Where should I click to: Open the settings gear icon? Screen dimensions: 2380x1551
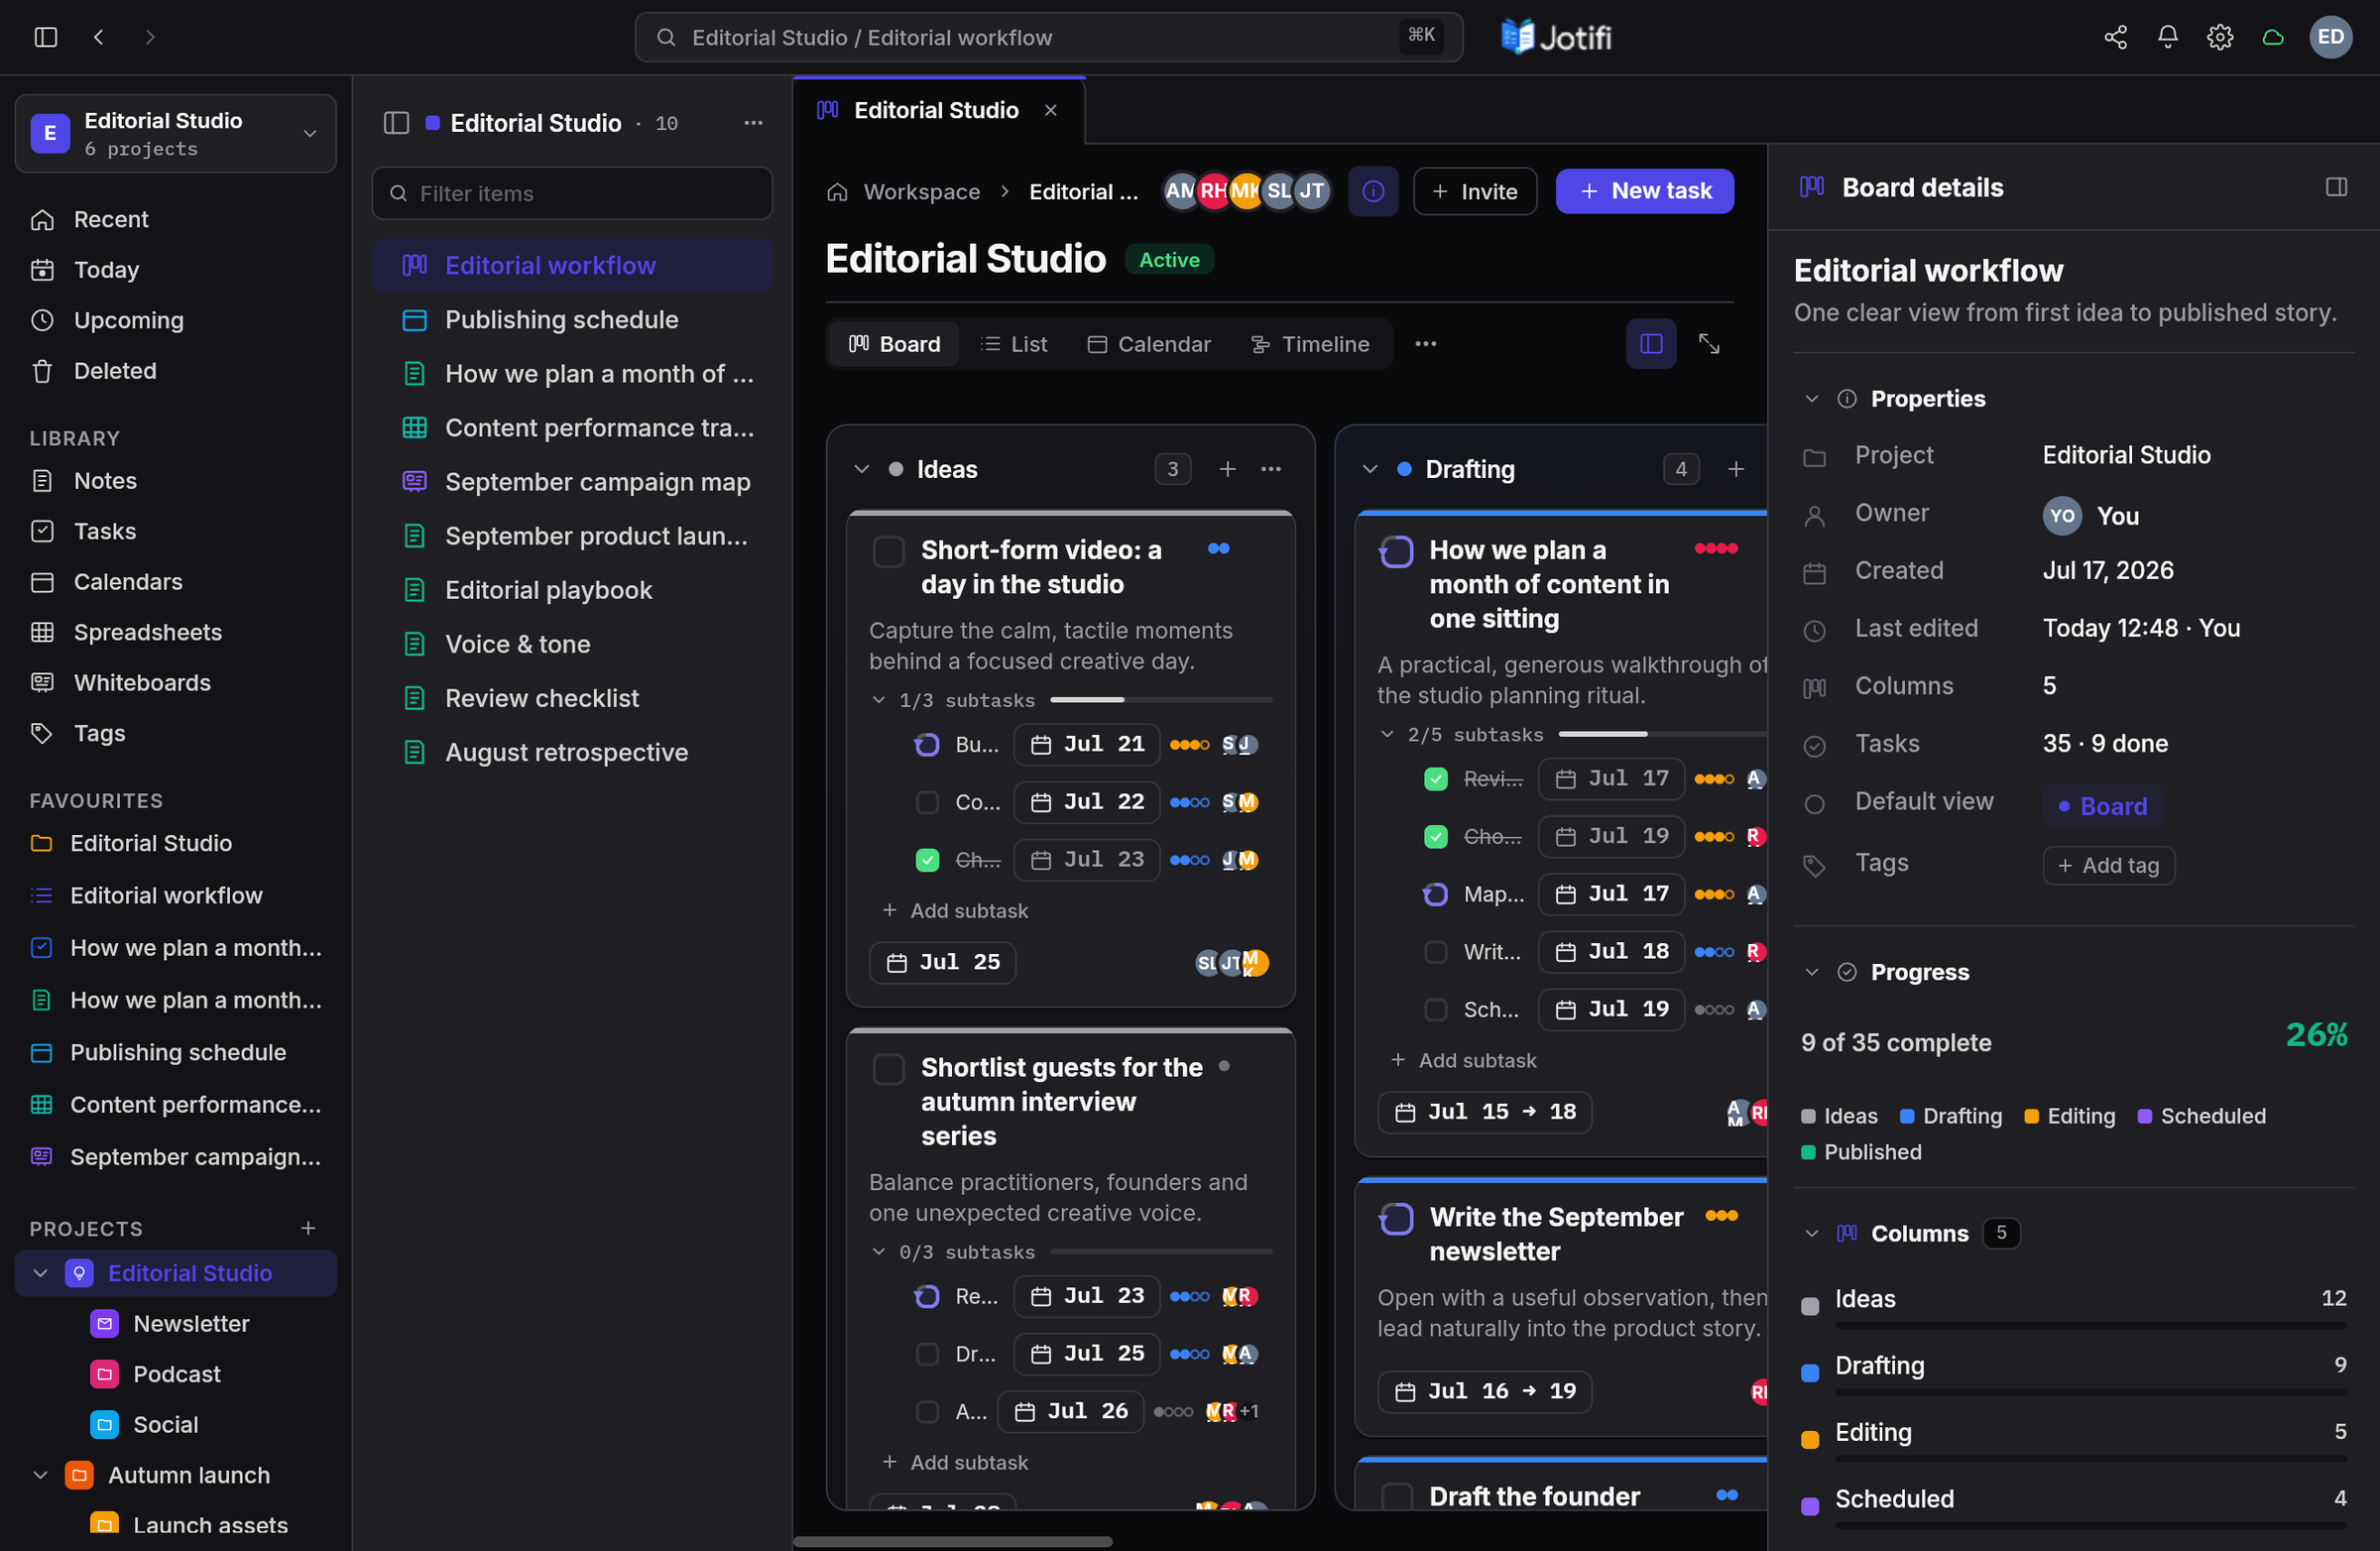click(x=2220, y=37)
